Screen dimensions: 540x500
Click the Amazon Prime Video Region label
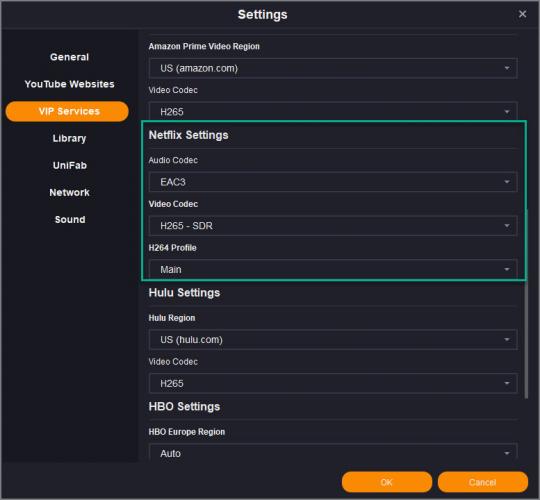coord(204,46)
